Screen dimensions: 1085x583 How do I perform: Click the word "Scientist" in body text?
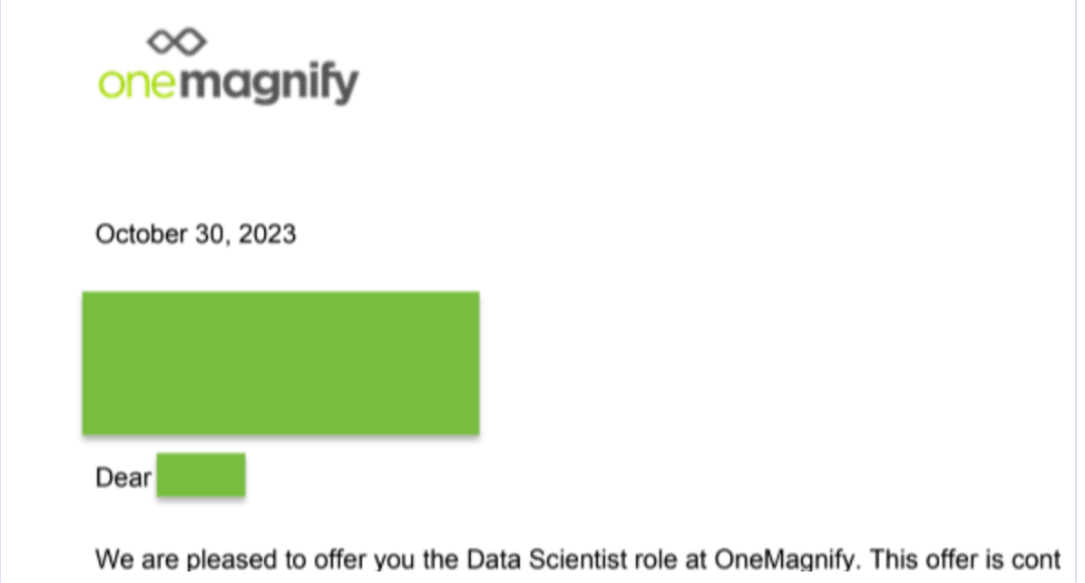(578, 559)
